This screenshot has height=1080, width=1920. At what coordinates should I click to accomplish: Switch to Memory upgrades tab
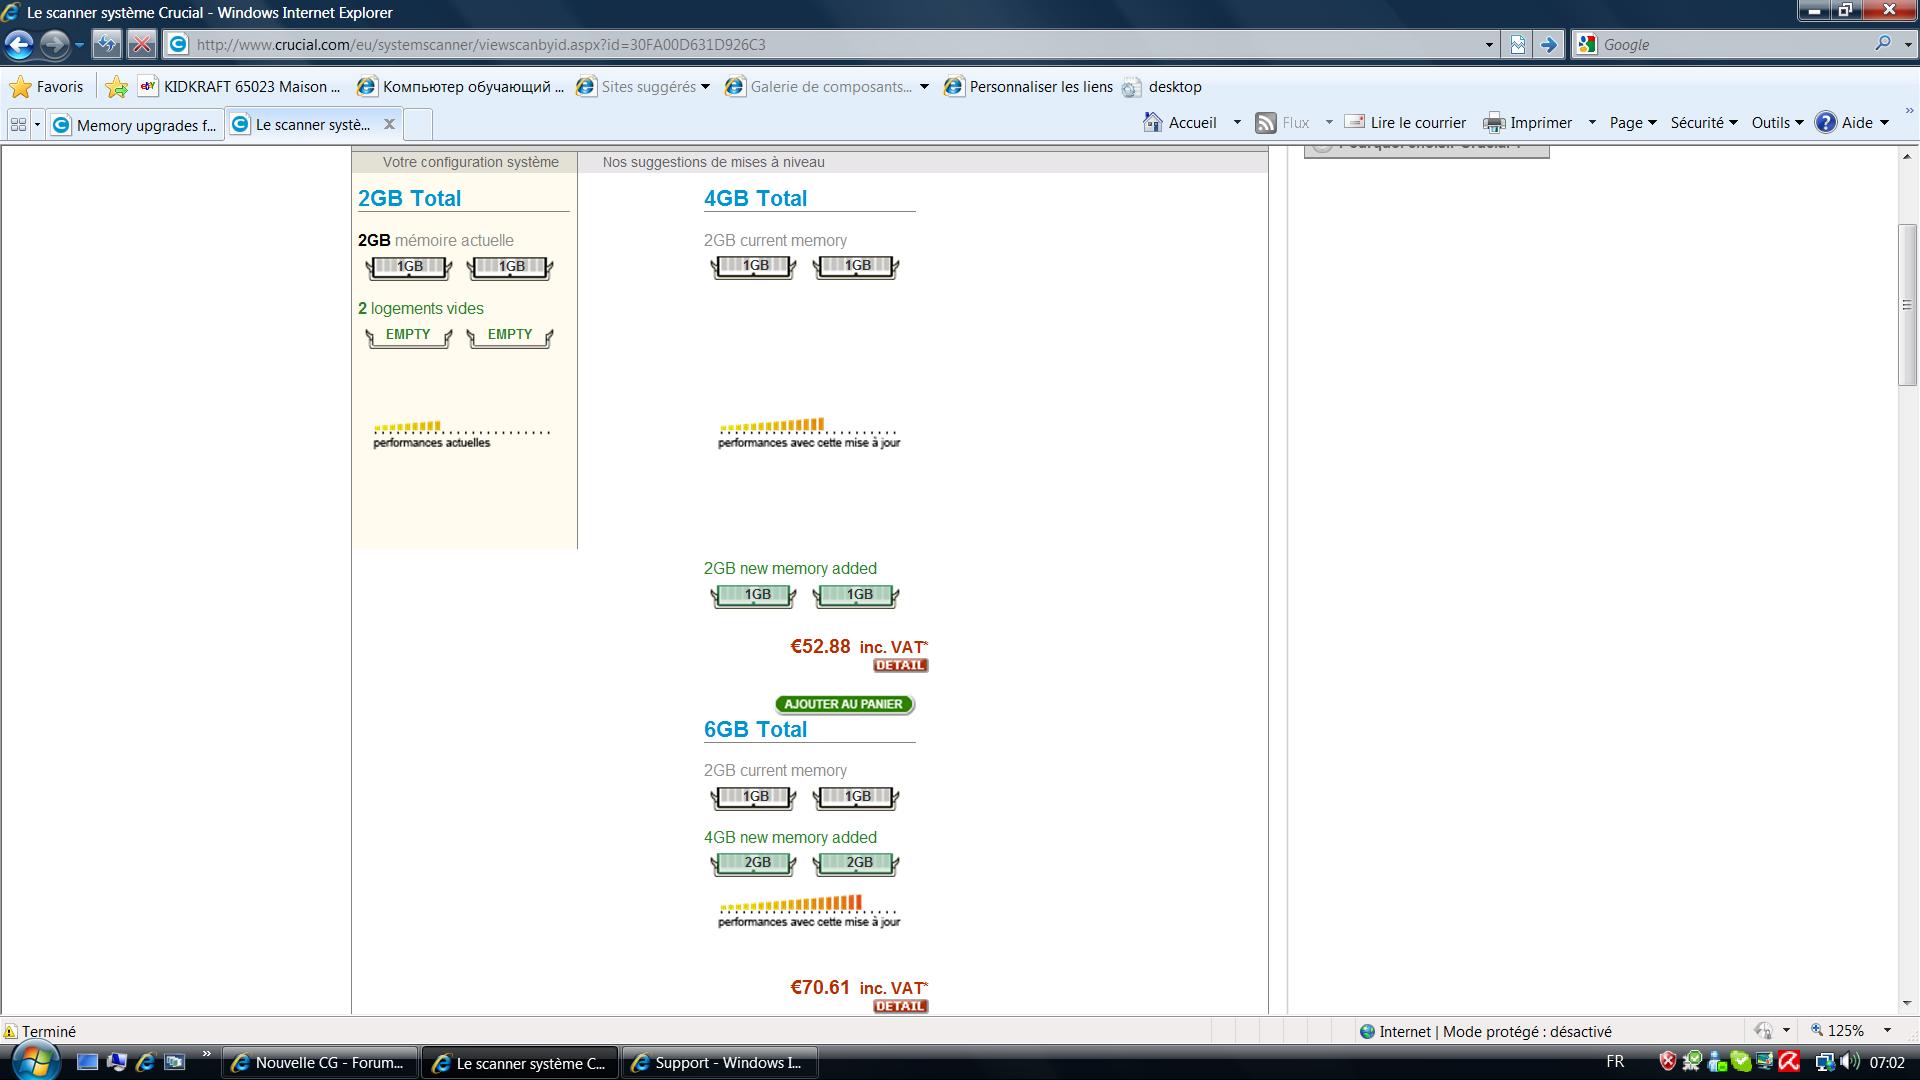pyautogui.click(x=135, y=125)
